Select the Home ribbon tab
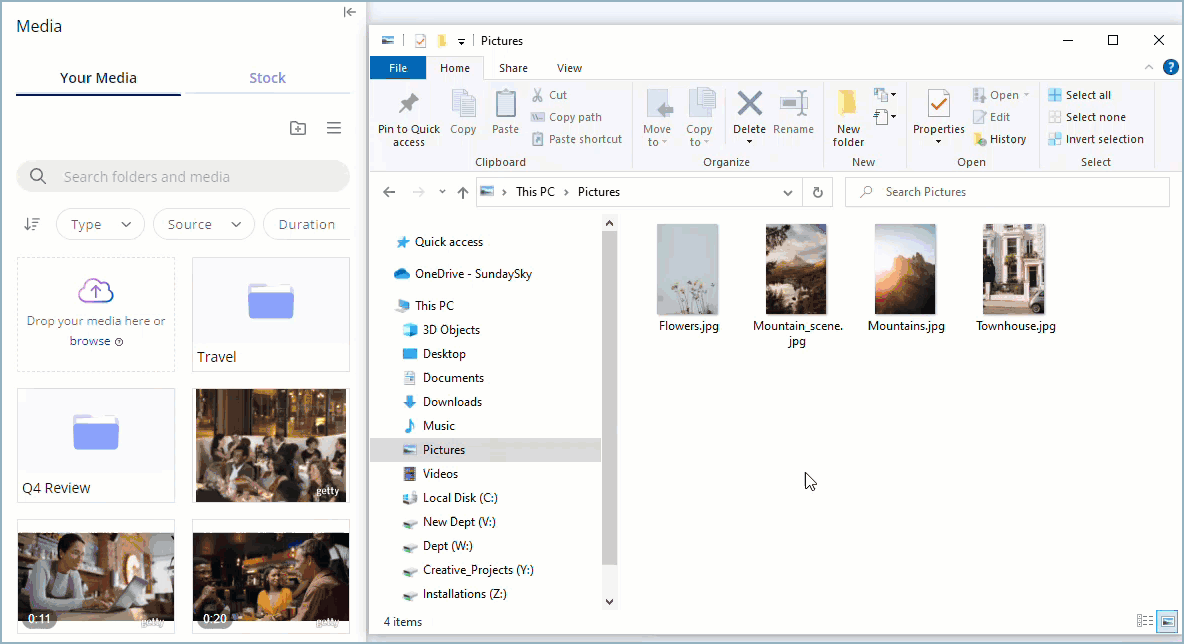This screenshot has width=1184, height=644. point(455,68)
